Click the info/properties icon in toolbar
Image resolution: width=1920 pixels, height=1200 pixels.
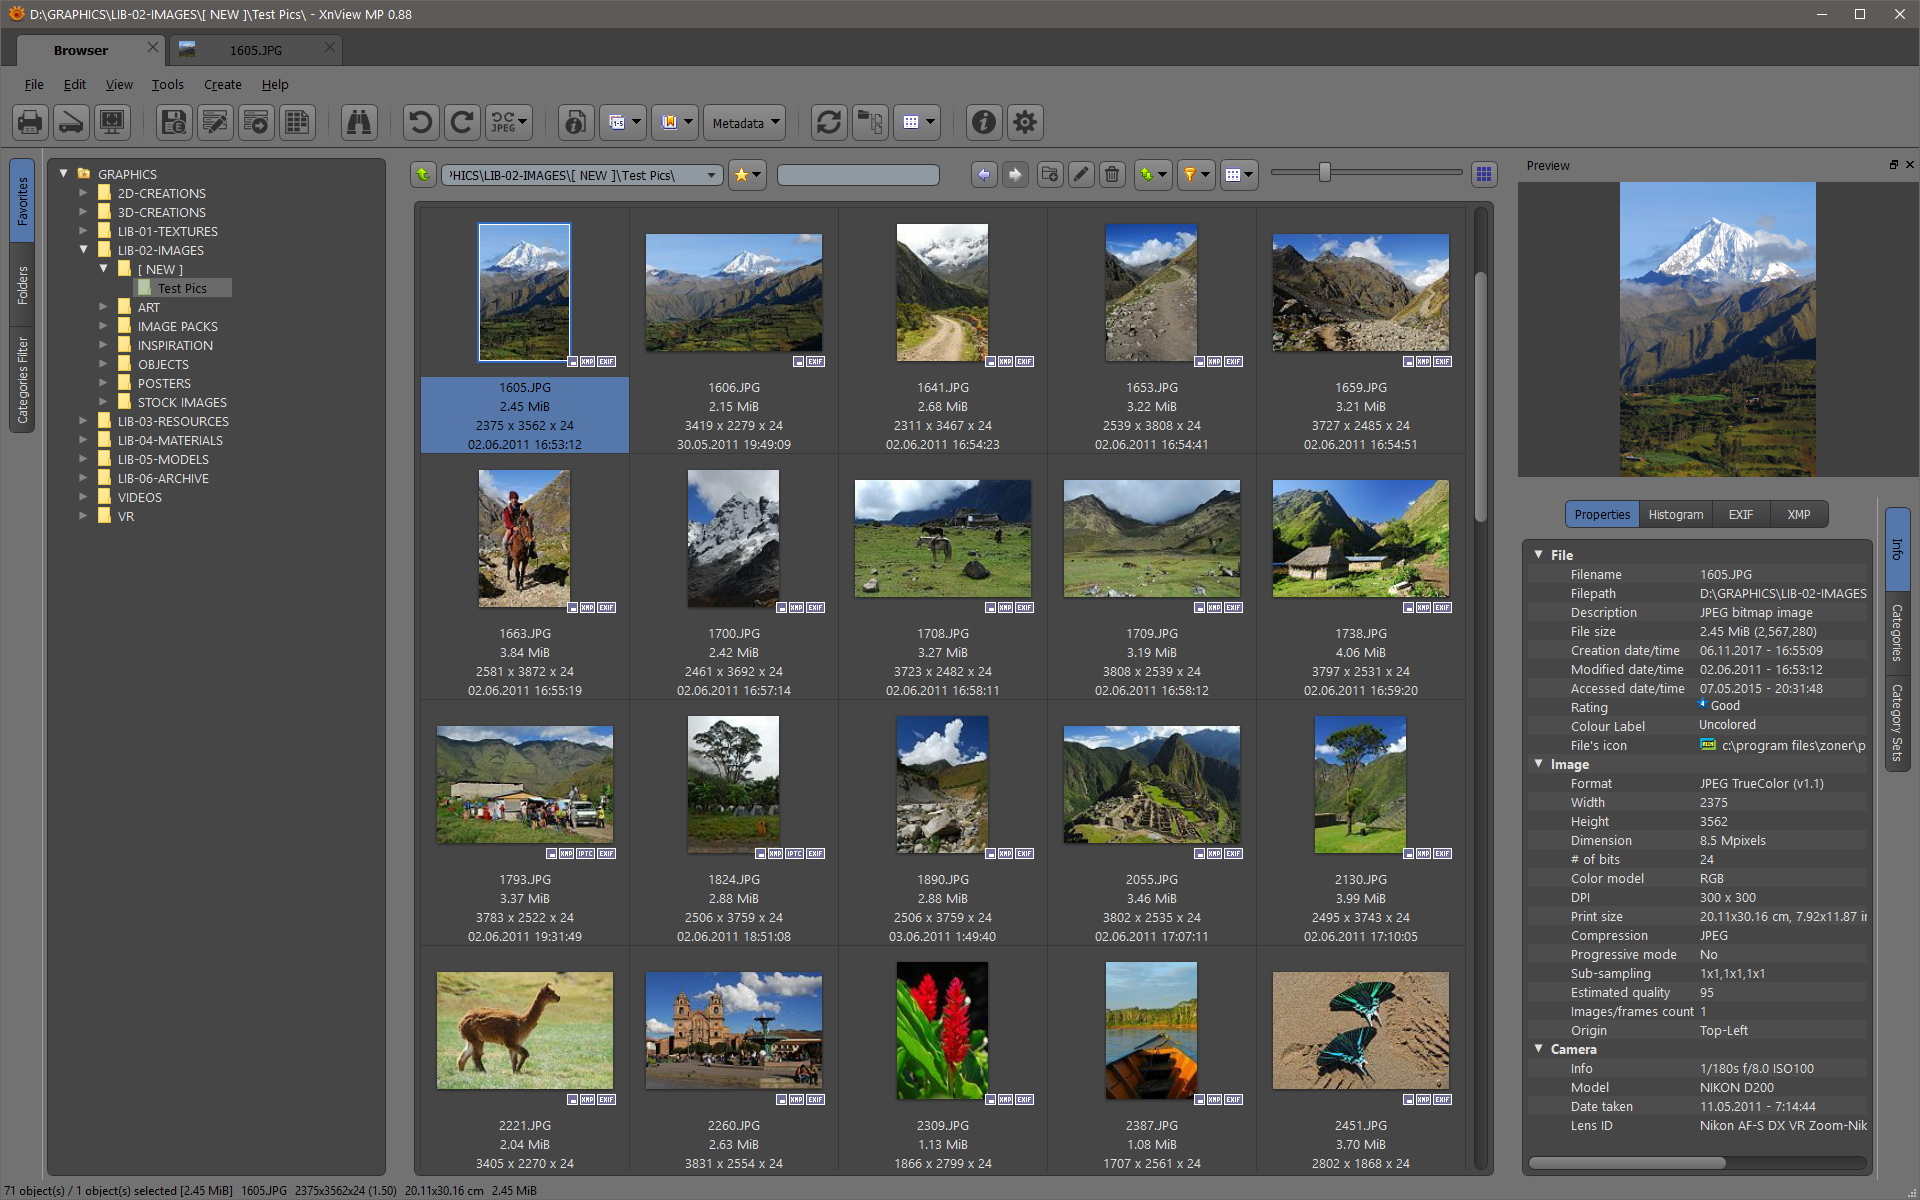[x=981, y=122]
